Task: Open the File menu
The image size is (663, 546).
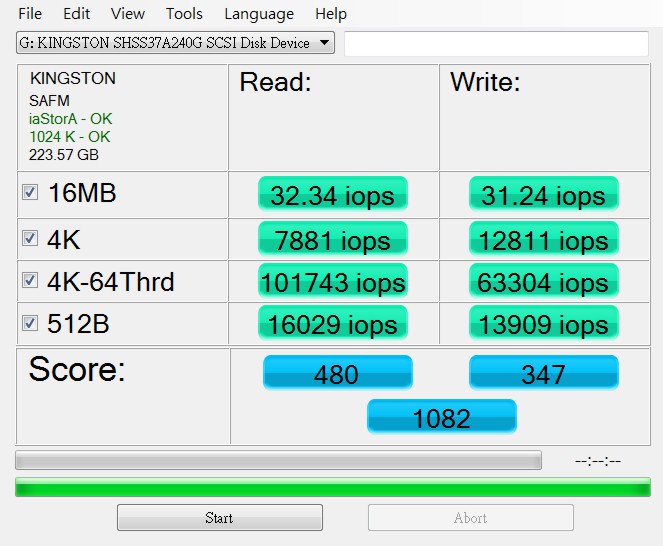Action: click(x=30, y=14)
